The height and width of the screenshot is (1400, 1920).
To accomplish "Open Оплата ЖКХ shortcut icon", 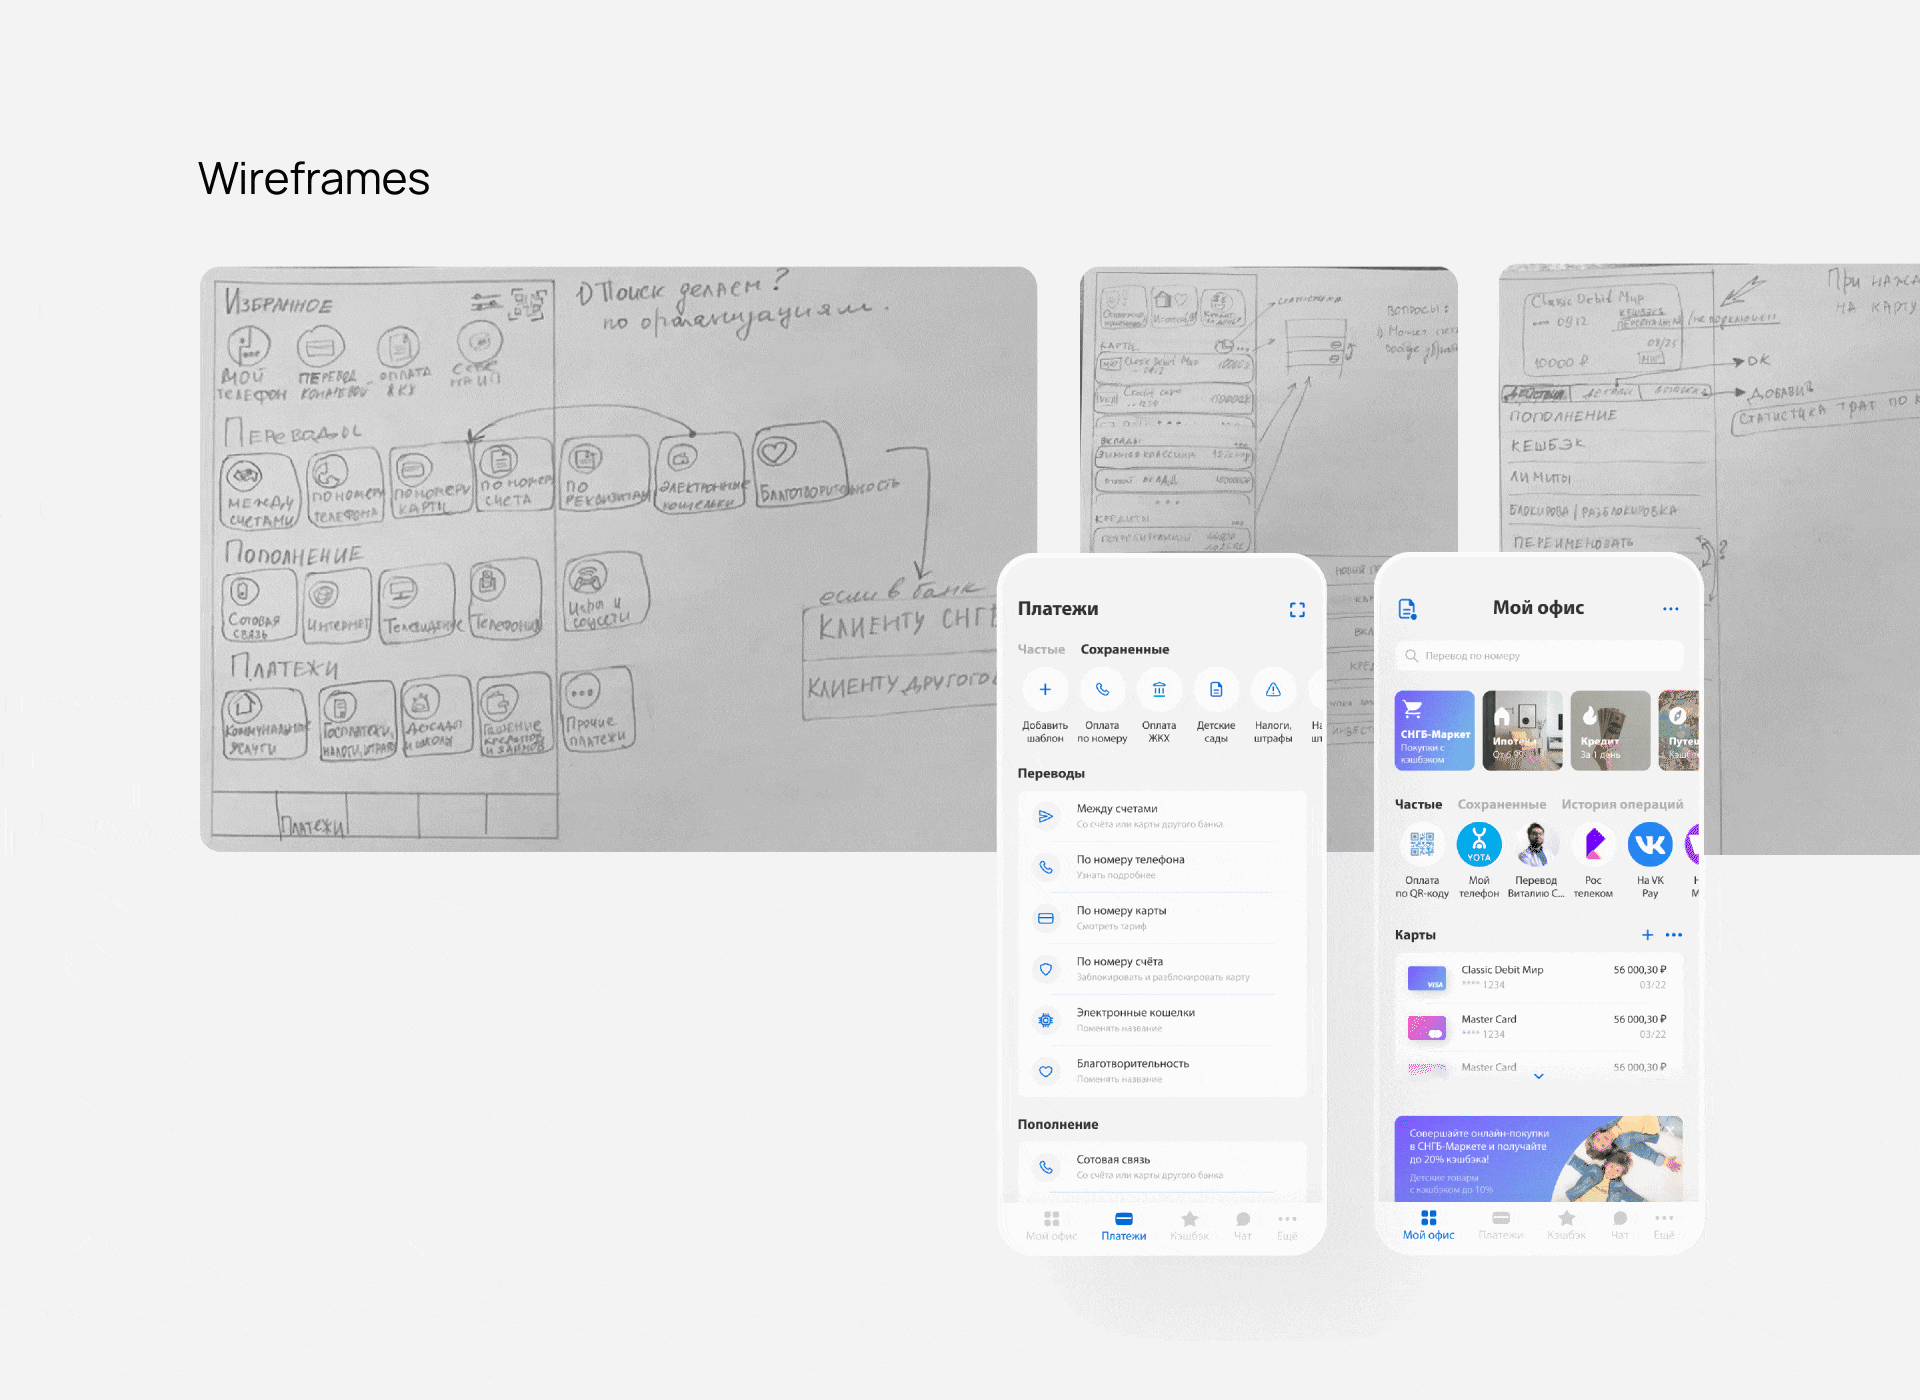I will [1159, 689].
